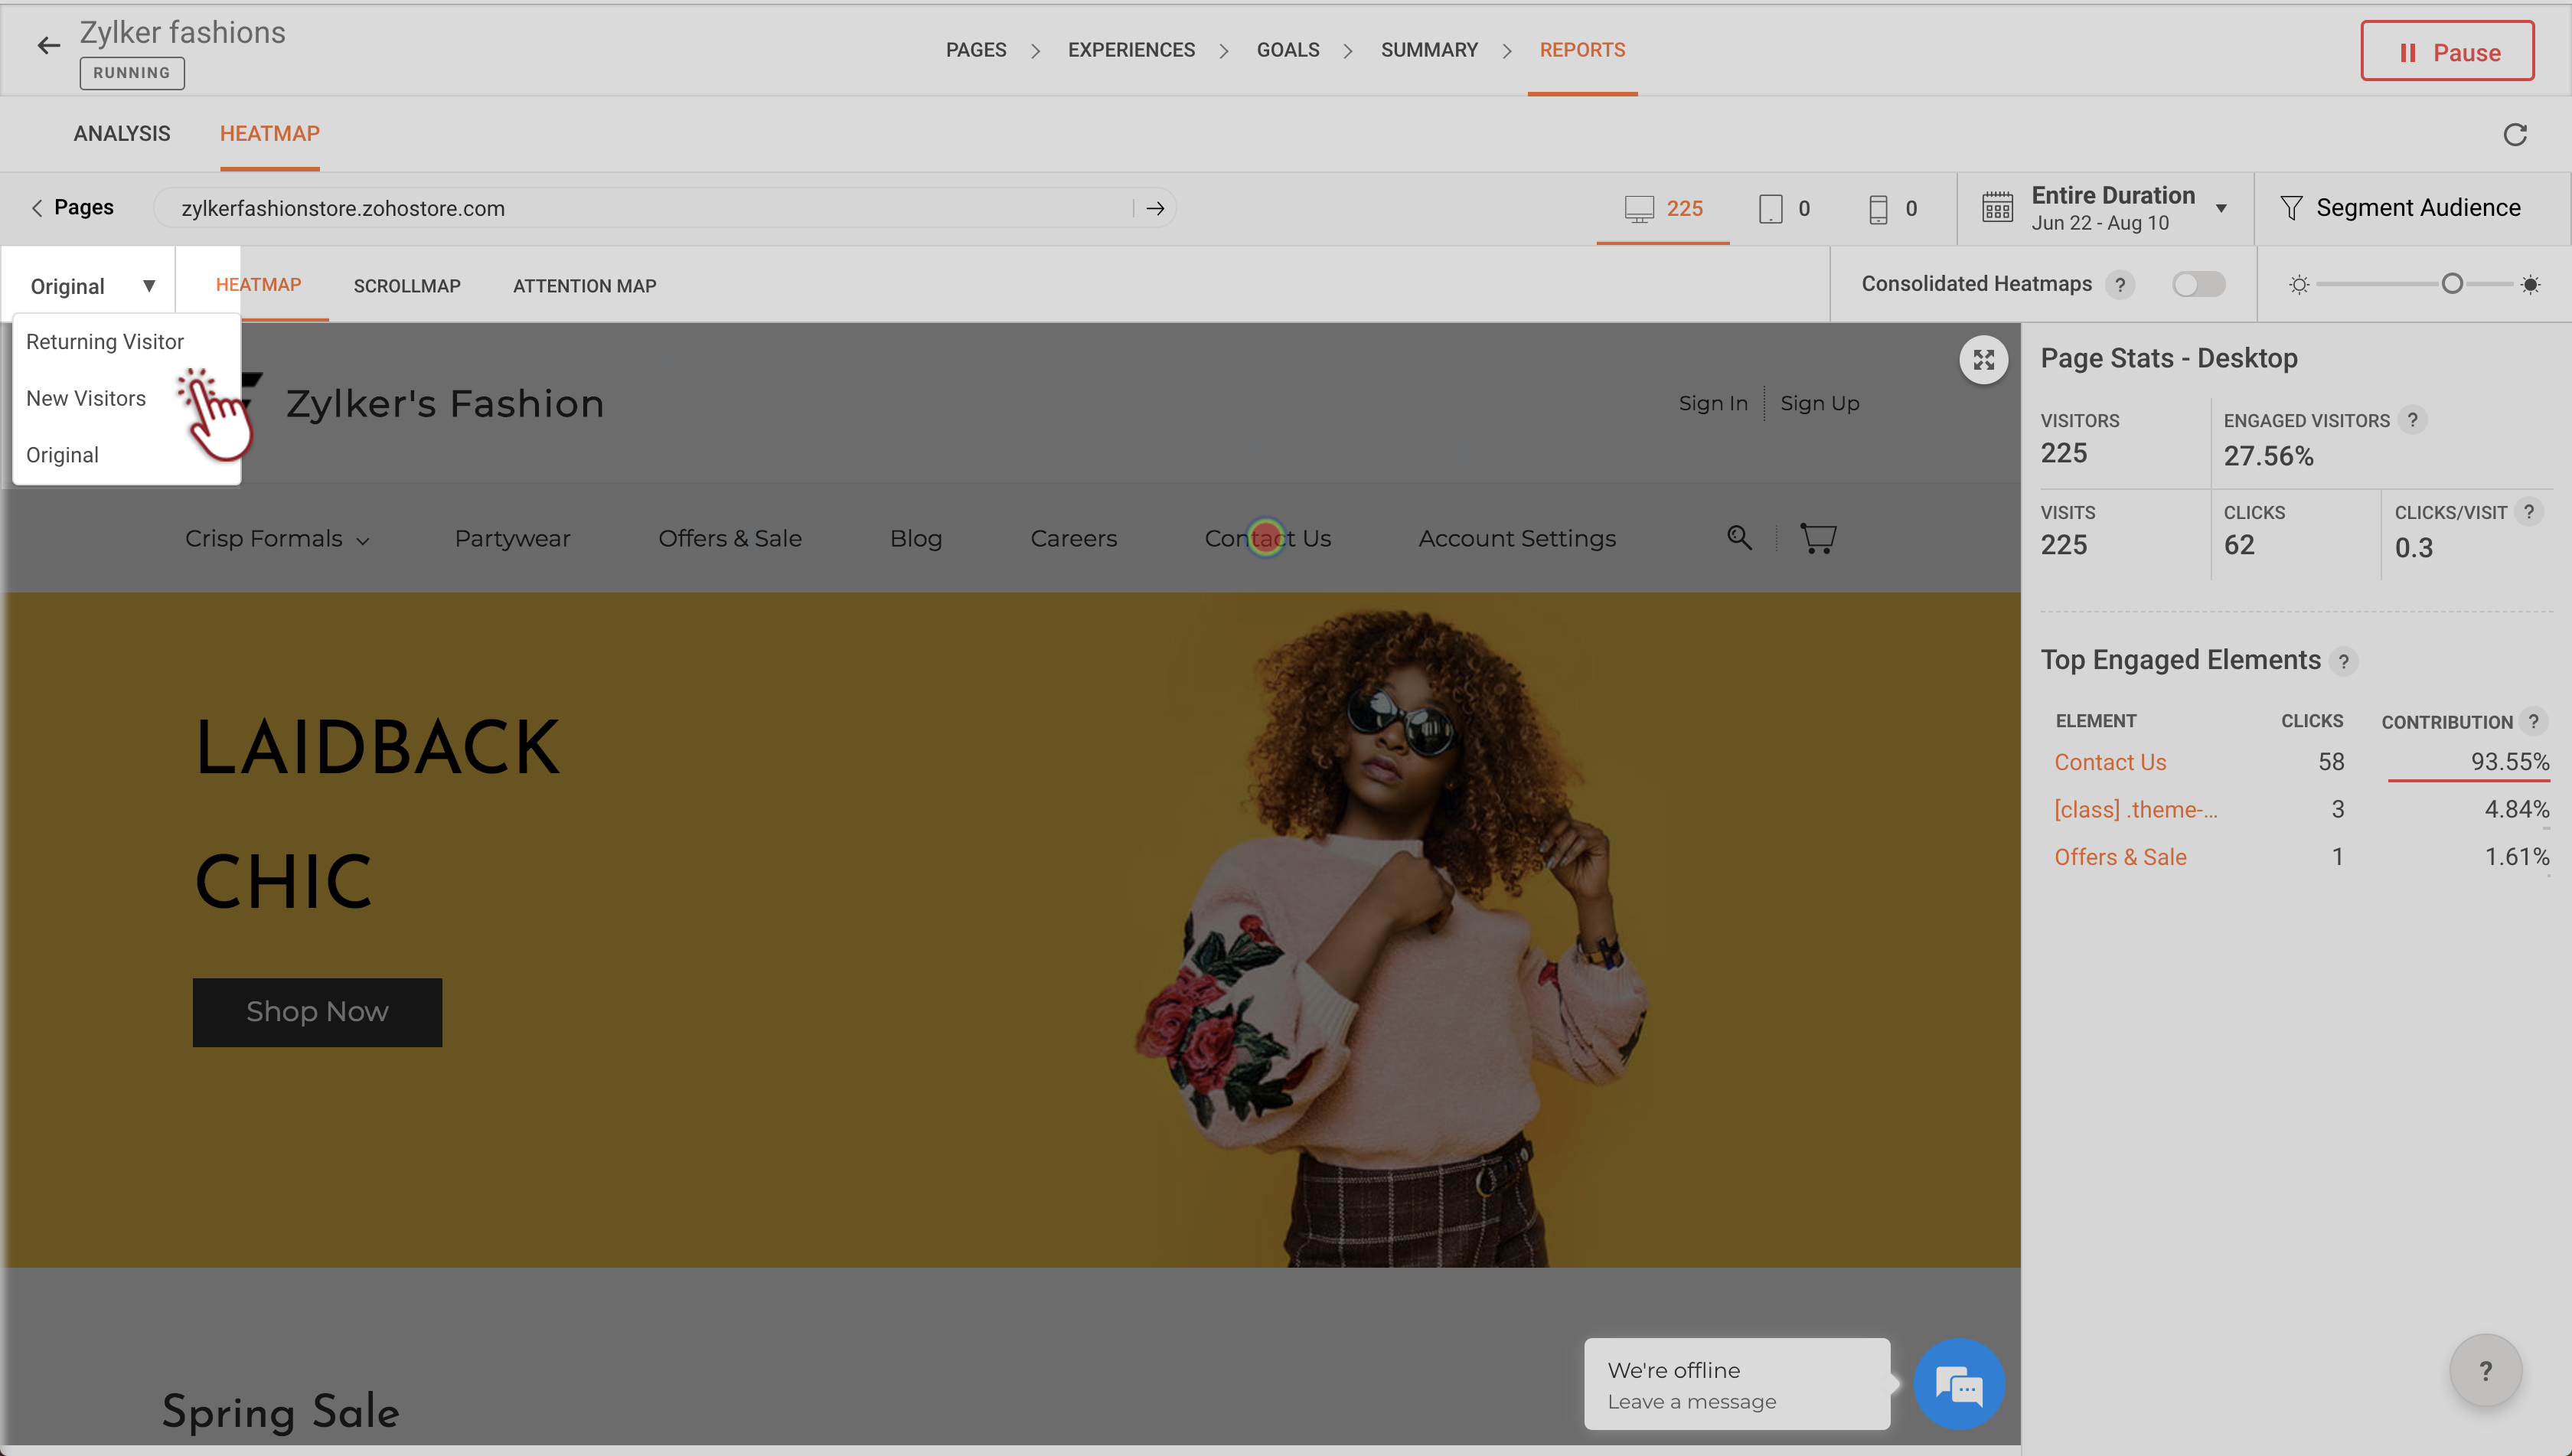The height and width of the screenshot is (1456, 2572).
Task: Click the back arrow beside Zylker fashions
Action: pyautogui.click(x=48, y=46)
